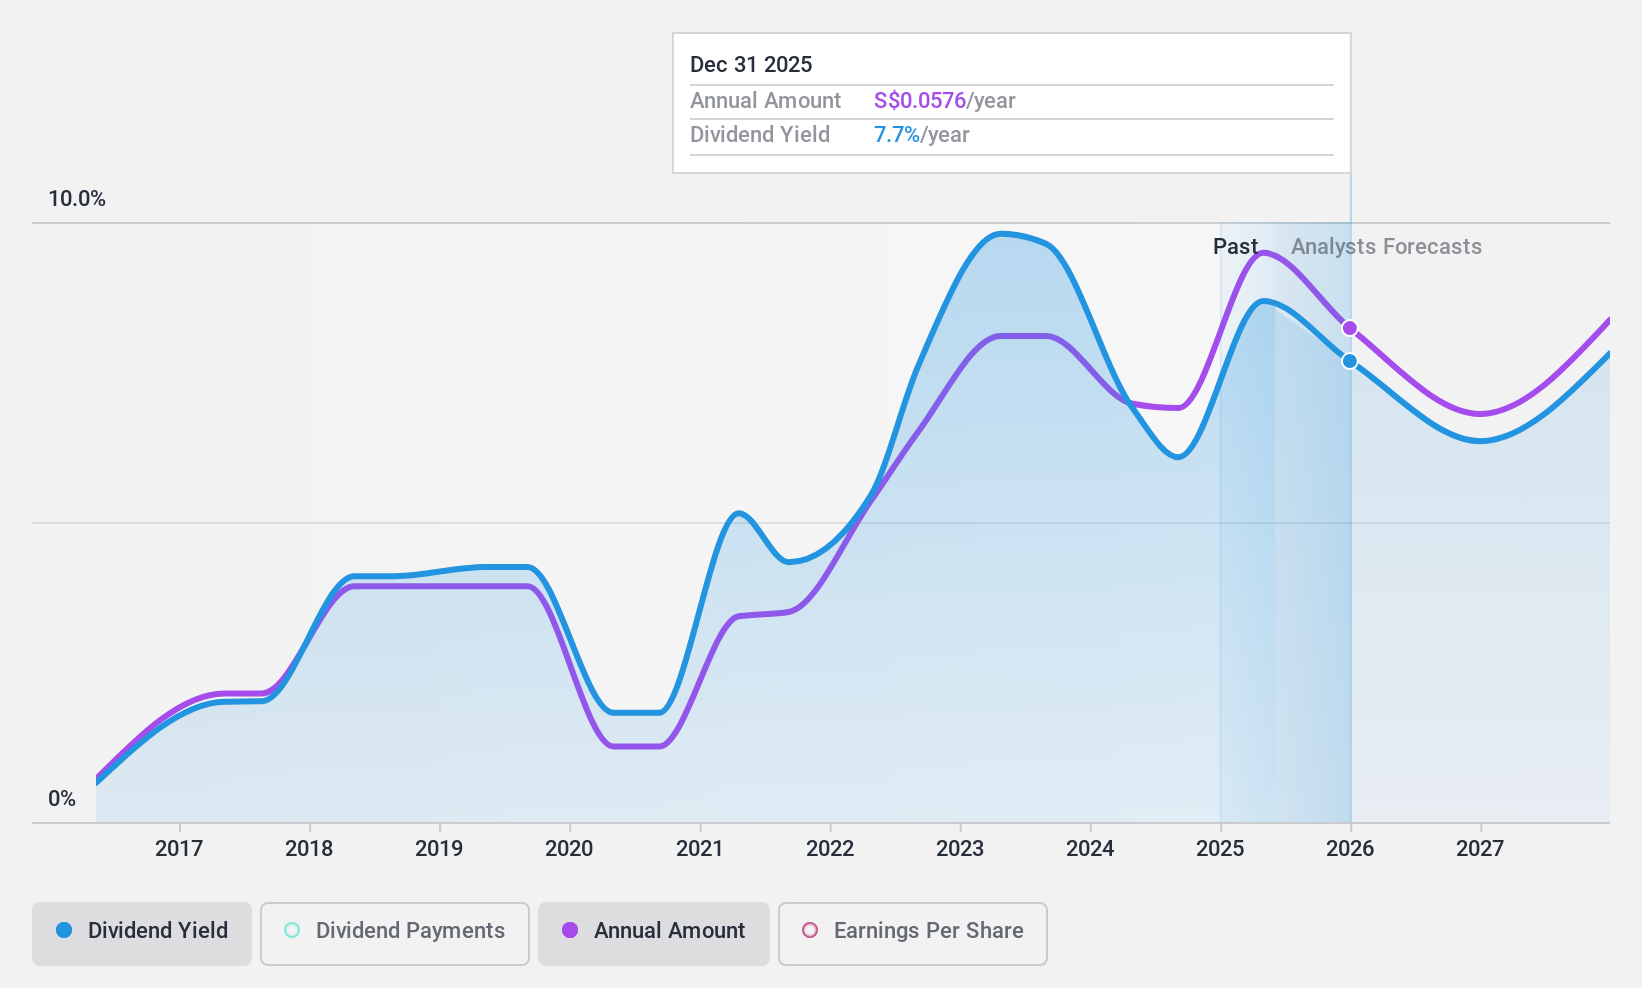Click the 2017 x-axis label
The height and width of the screenshot is (988, 1642).
[179, 849]
